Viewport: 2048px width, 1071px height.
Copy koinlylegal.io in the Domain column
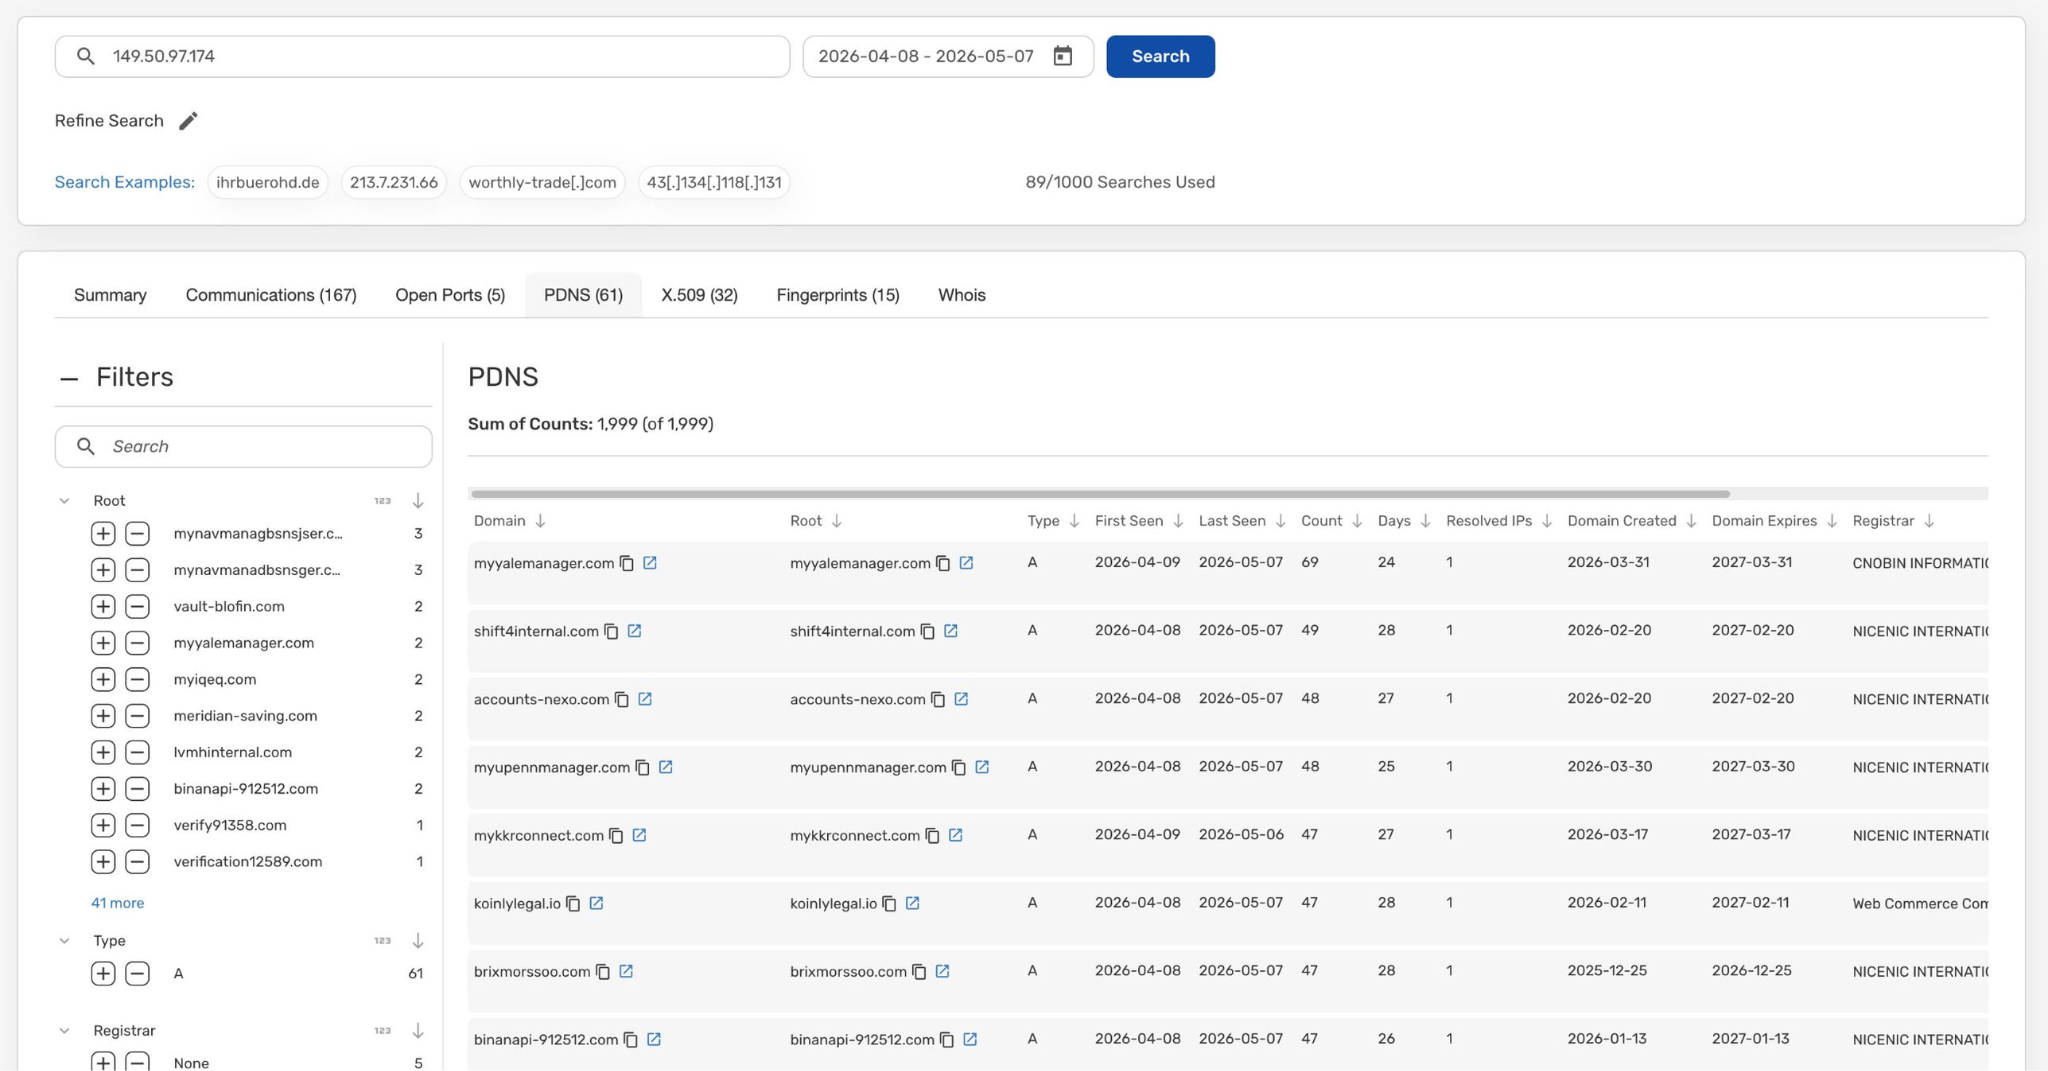pos(573,903)
